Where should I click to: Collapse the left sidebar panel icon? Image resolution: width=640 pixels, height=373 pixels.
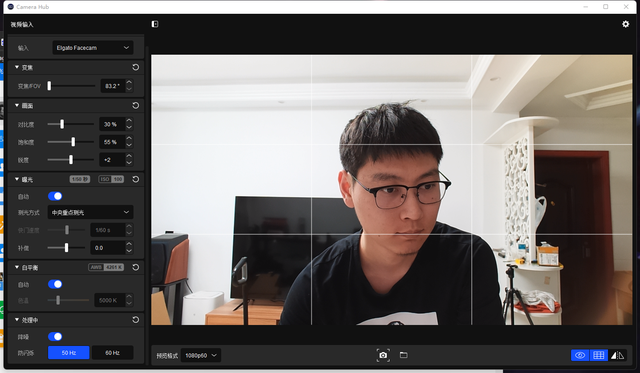coord(155,24)
